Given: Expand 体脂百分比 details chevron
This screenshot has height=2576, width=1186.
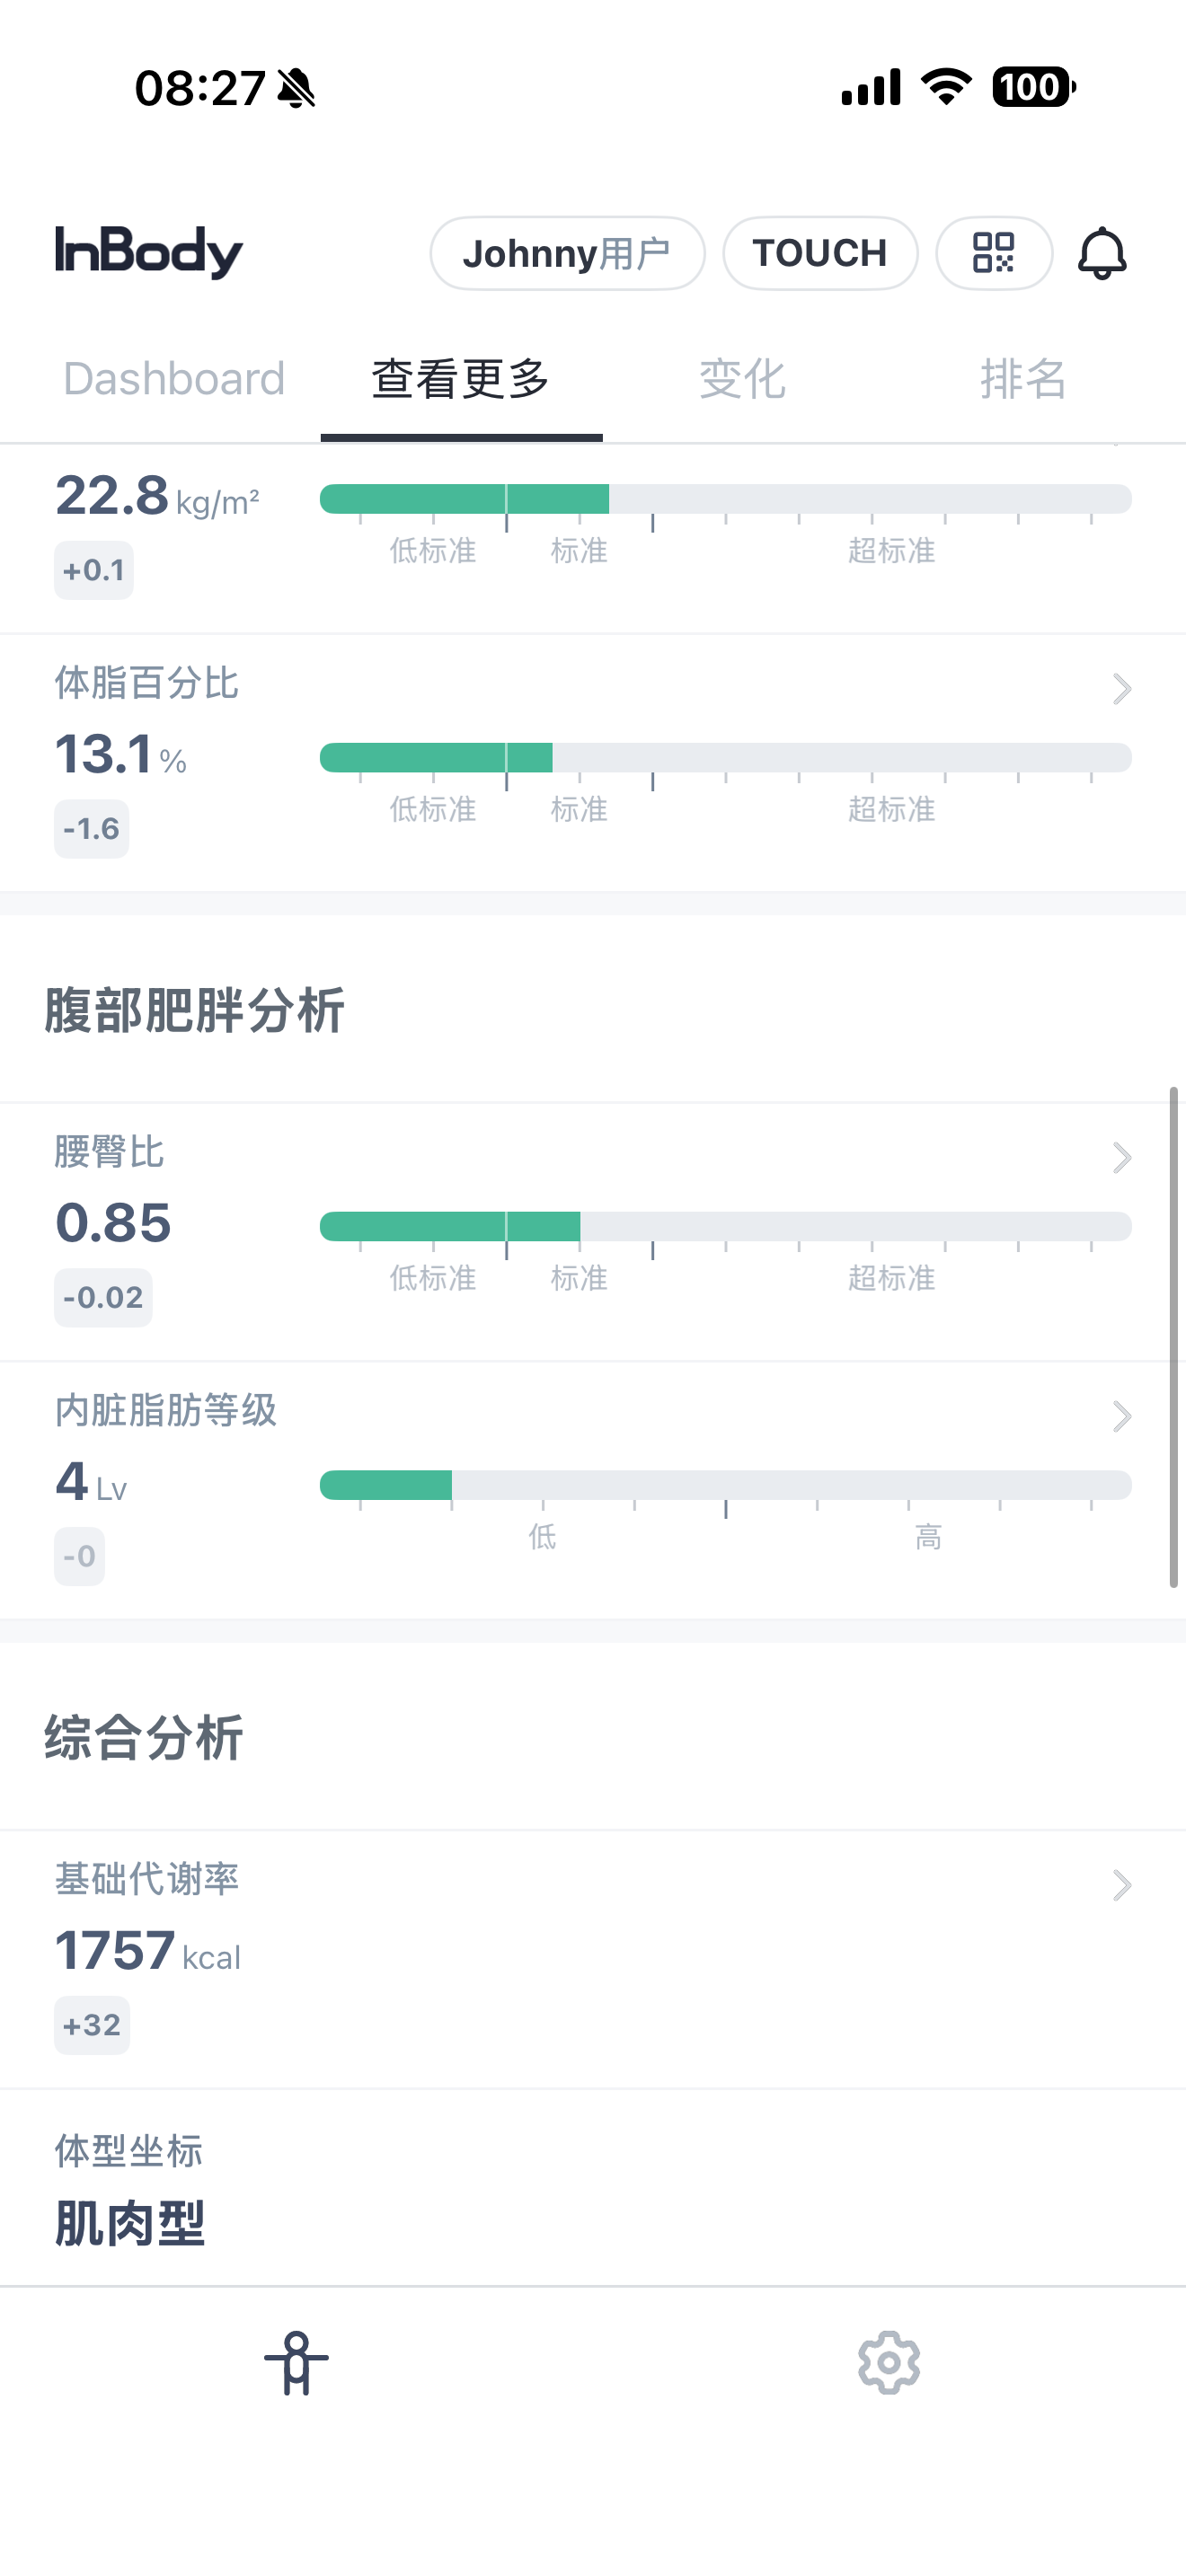Looking at the screenshot, I should point(1121,689).
